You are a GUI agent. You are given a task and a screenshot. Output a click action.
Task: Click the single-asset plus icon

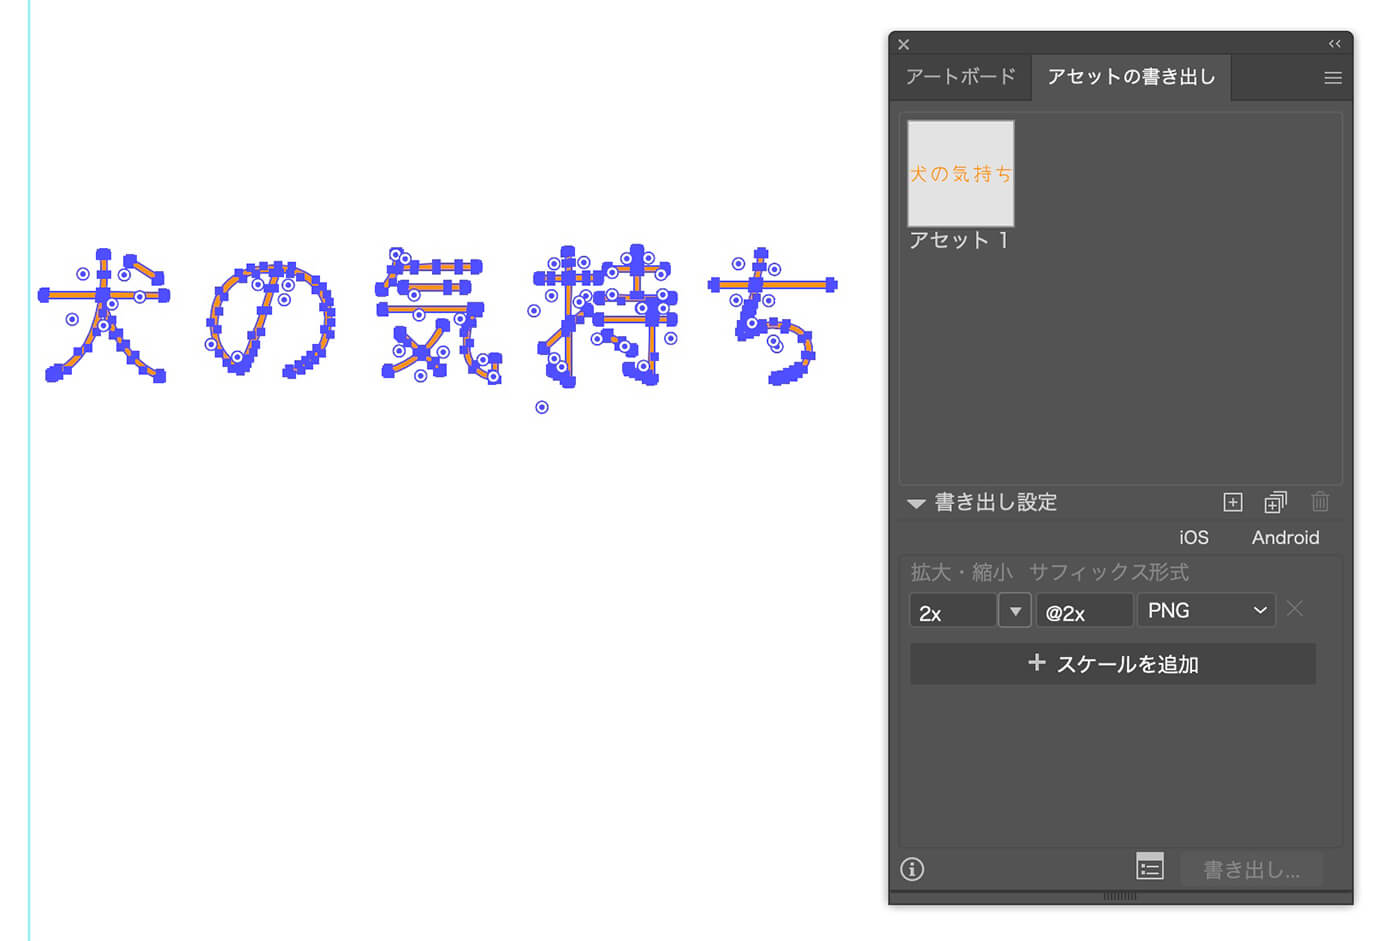(x=1232, y=502)
